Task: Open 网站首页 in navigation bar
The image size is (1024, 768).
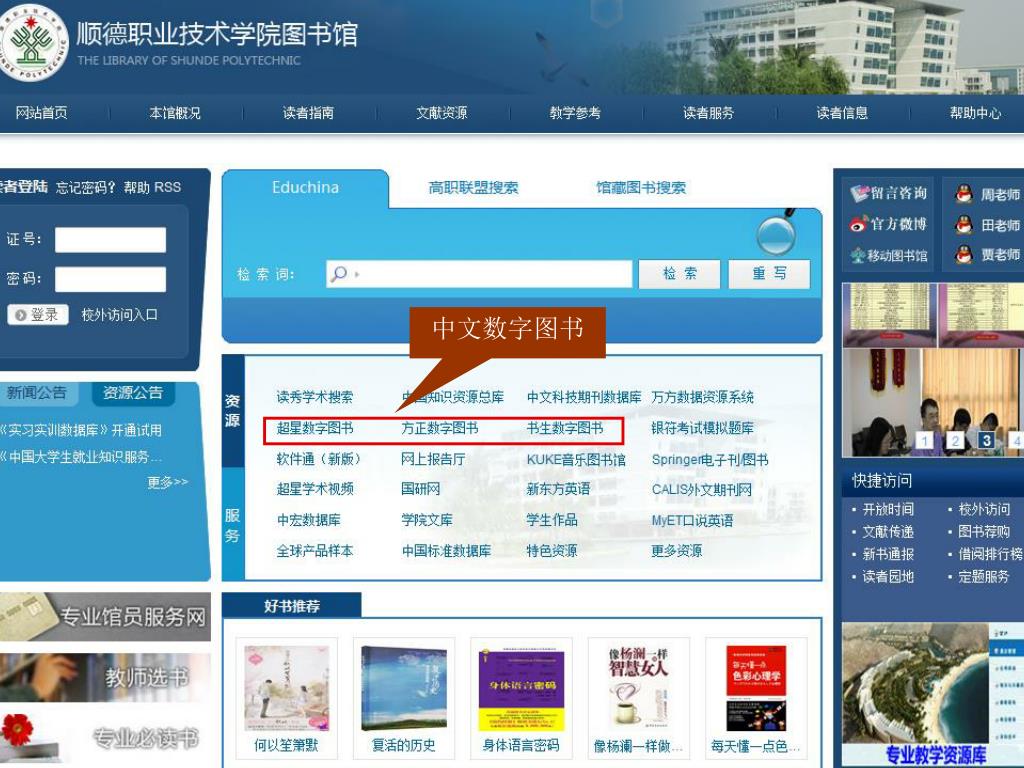Action: 41,113
